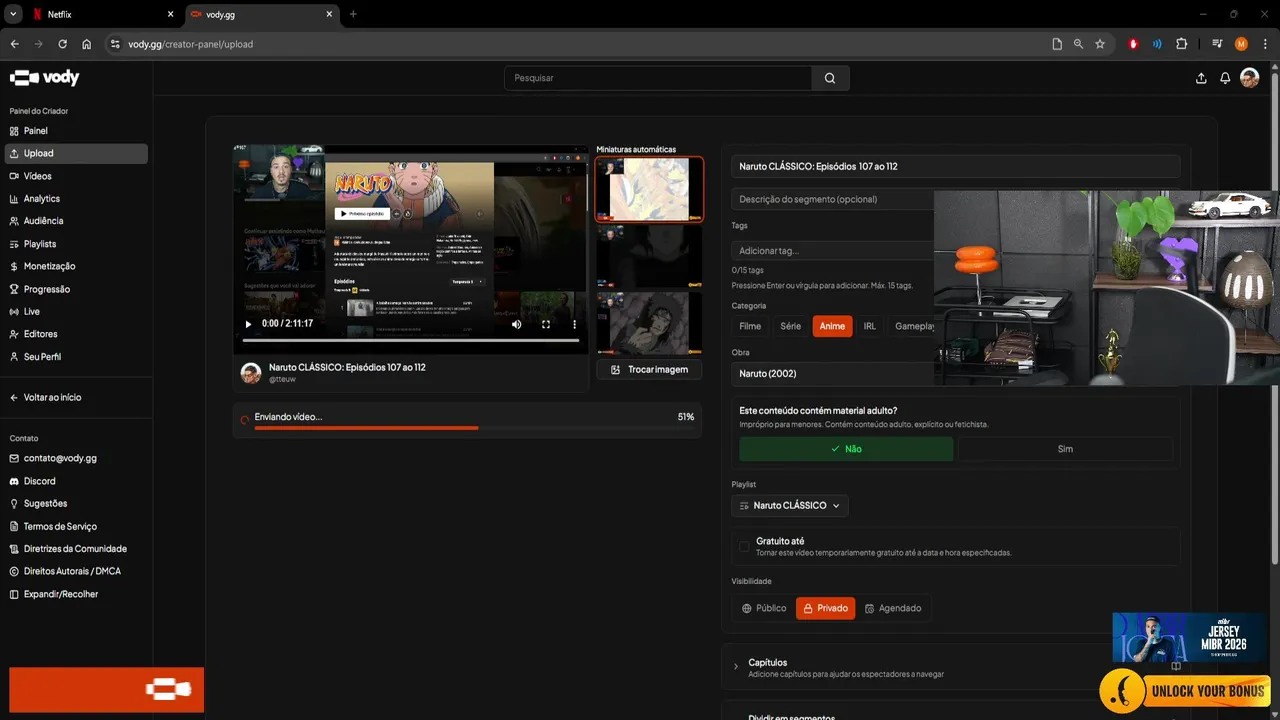Set visibility to Agendado
This screenshot has height=720, width=1280.
point(893,608)
